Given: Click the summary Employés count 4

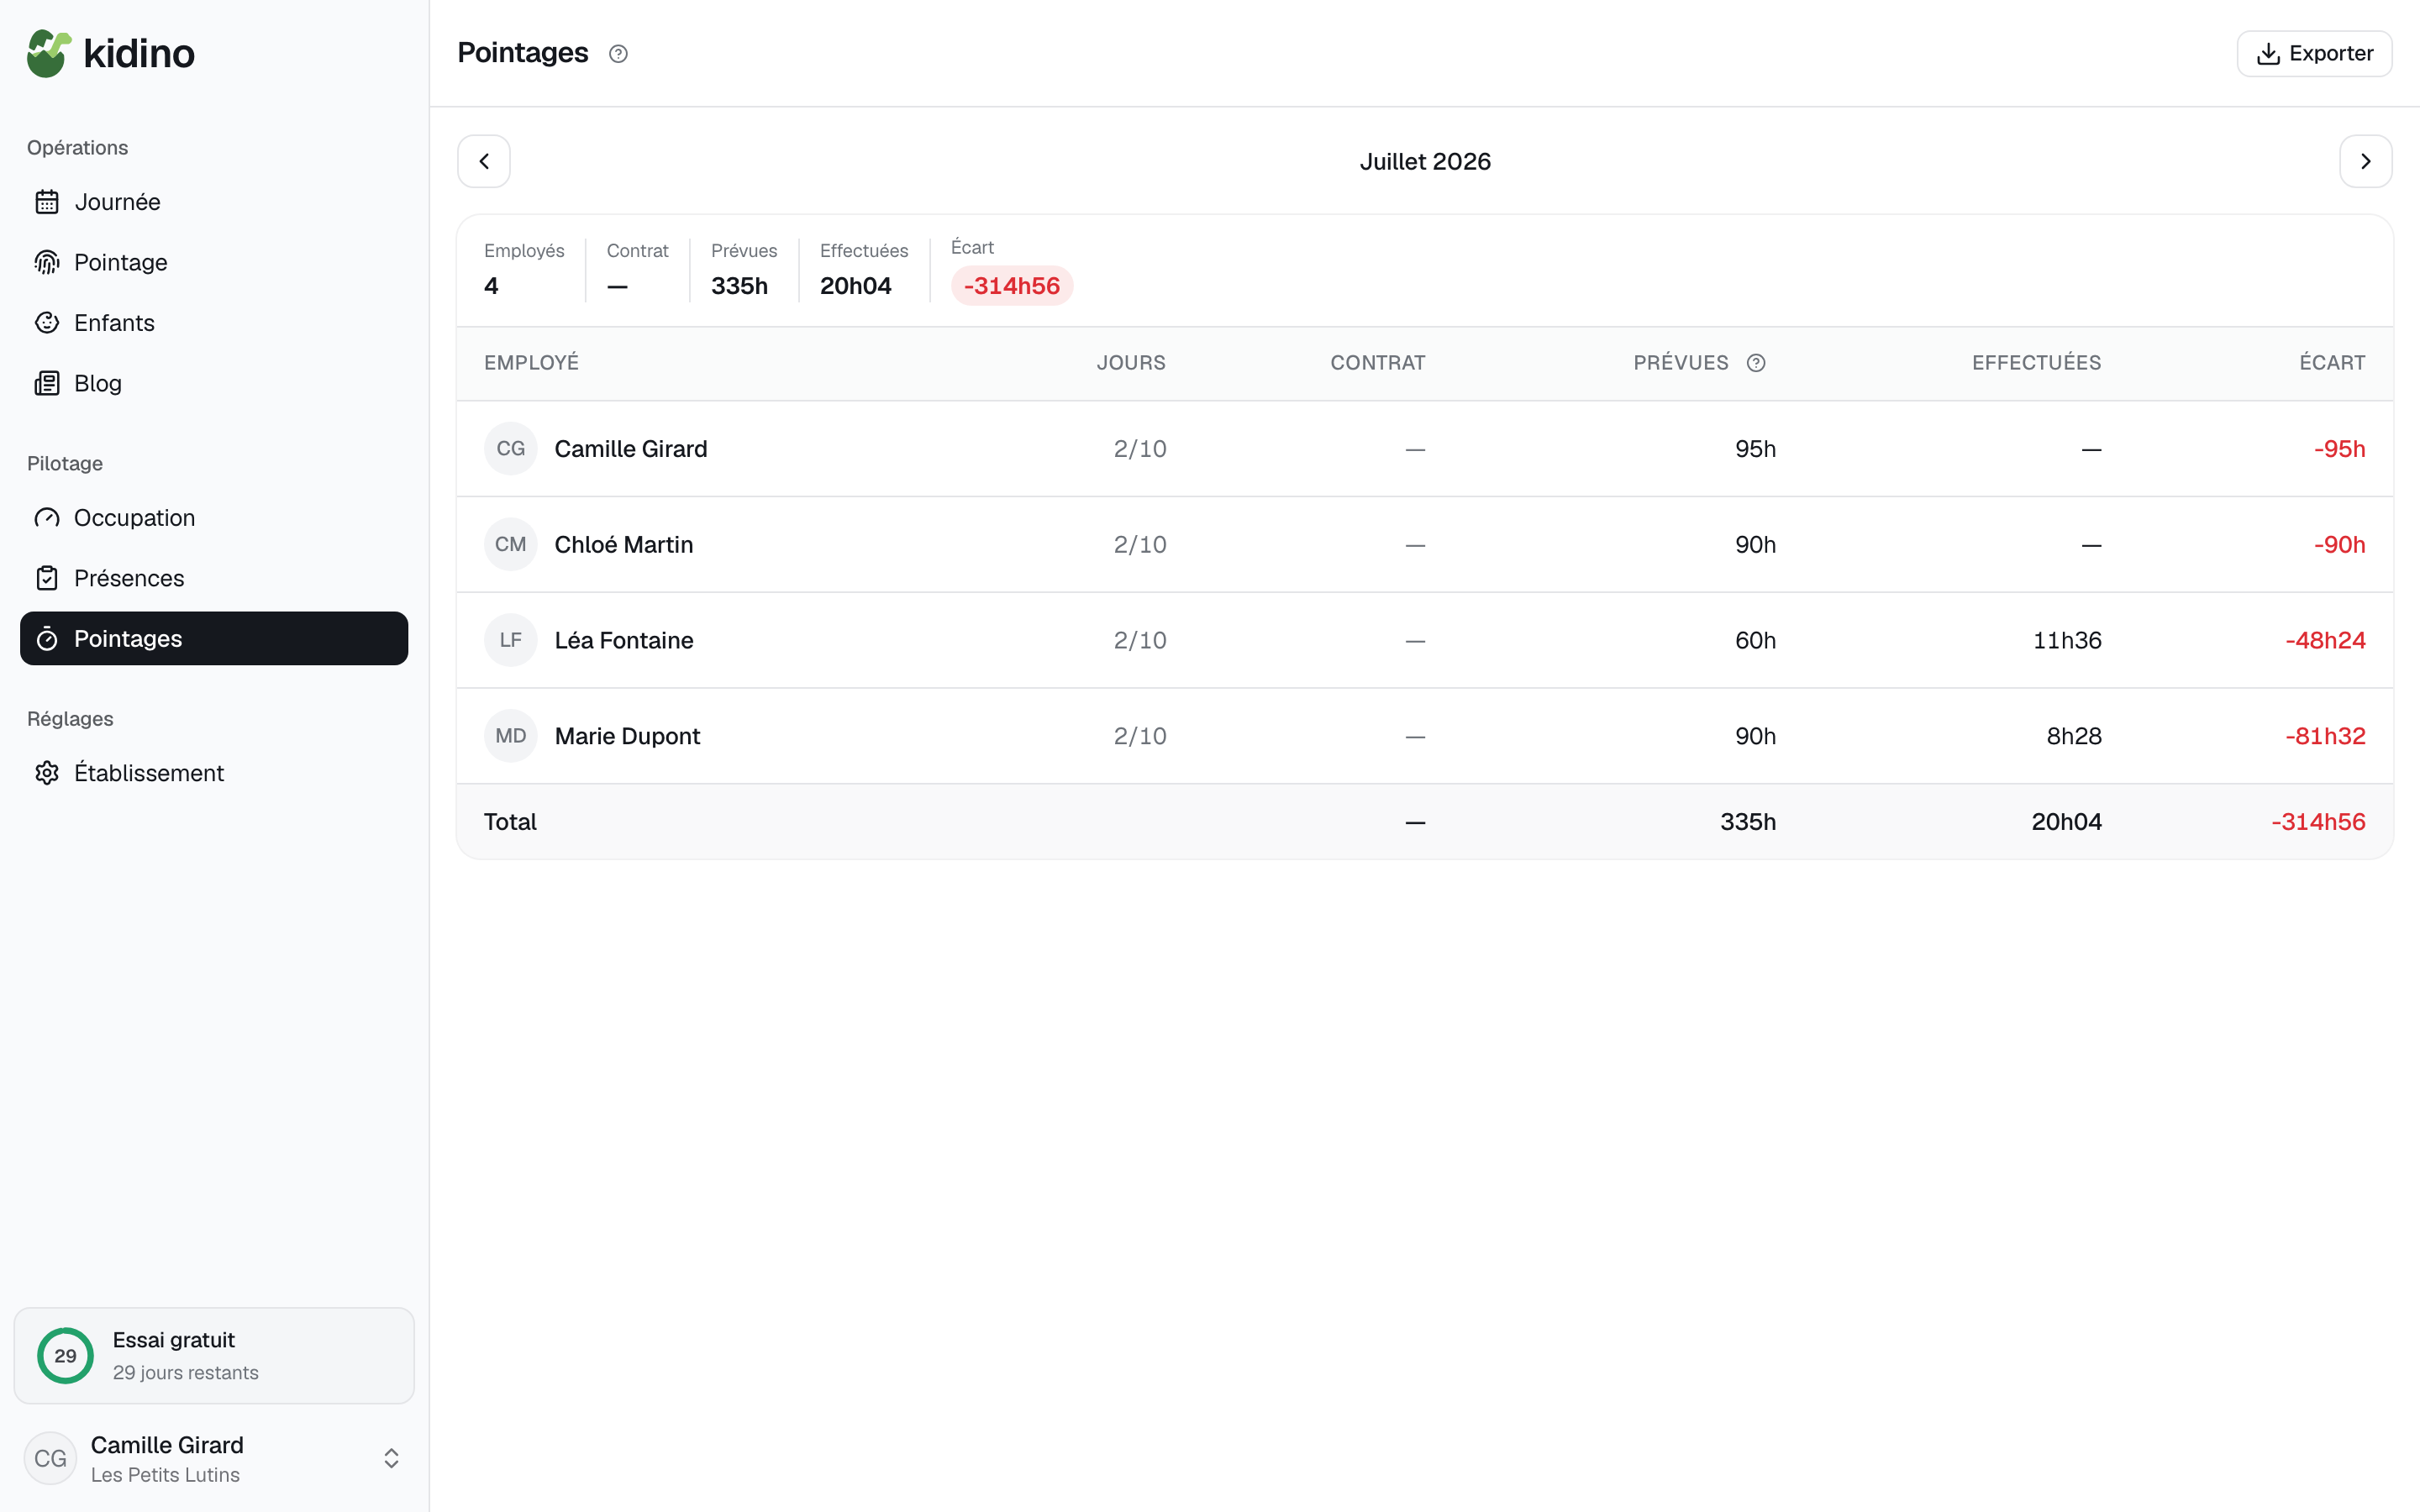Looking at the screenshot, I should [491, 286].
